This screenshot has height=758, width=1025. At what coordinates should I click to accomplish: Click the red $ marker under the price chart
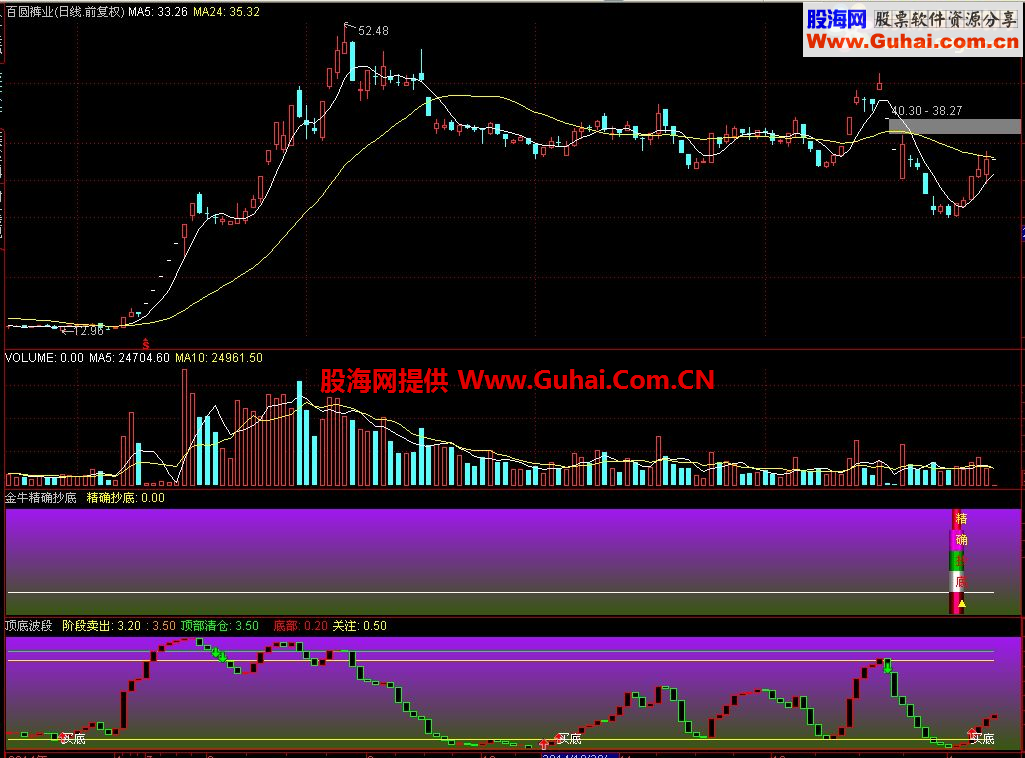click(x=146, y=344)
